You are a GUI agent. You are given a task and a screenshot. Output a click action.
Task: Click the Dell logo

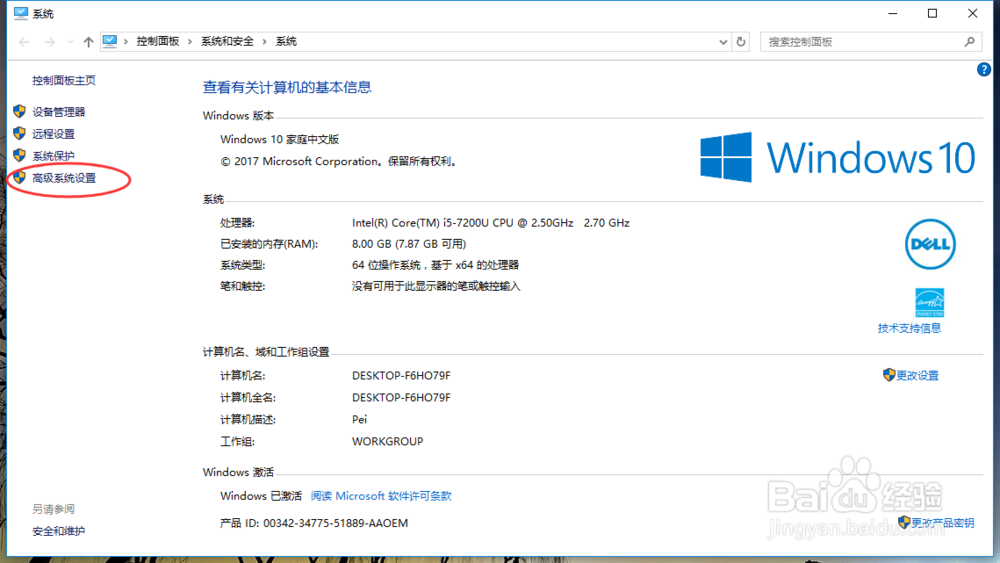click(930, 244)
